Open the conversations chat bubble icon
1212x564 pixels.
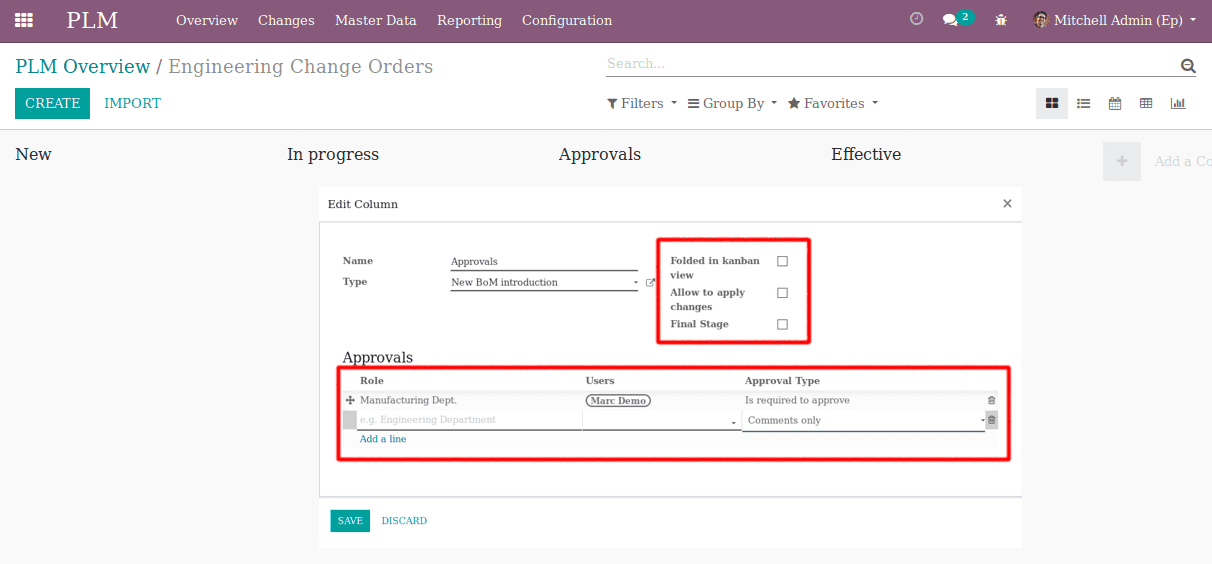[x=950, y=20]
